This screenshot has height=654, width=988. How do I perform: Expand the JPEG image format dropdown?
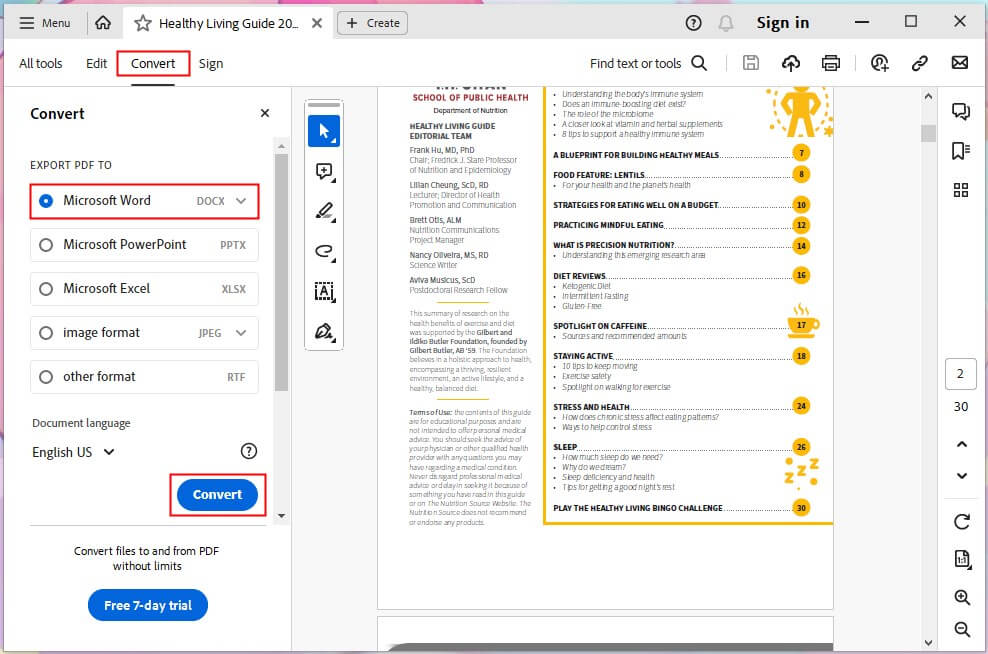[x=241, y=333]
